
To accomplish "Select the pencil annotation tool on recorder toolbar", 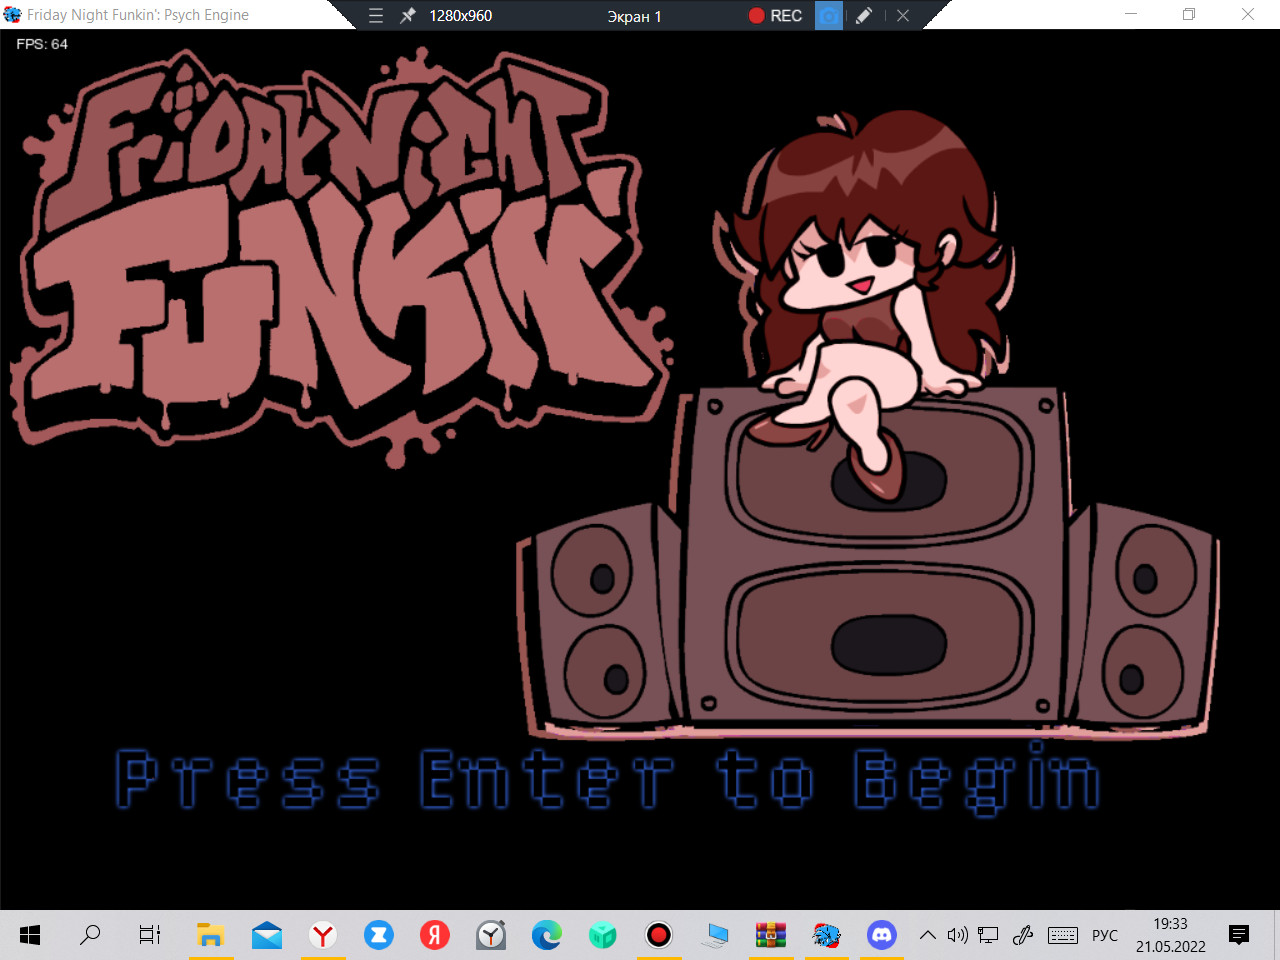I will click(864, 15).
